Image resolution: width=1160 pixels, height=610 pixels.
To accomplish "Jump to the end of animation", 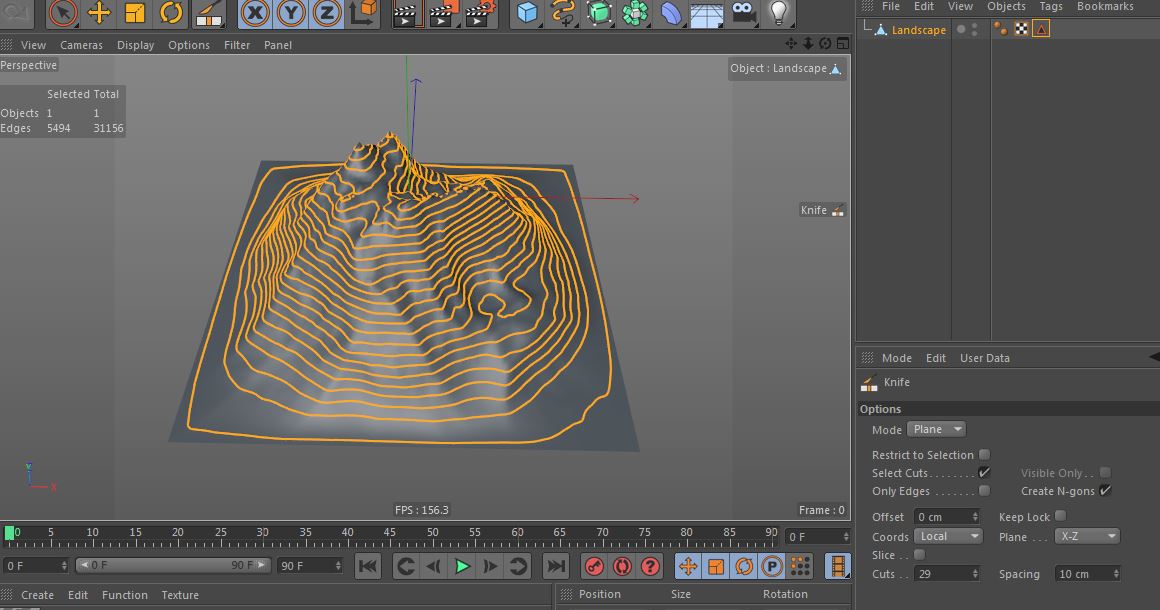I will (x=555, y=566).
